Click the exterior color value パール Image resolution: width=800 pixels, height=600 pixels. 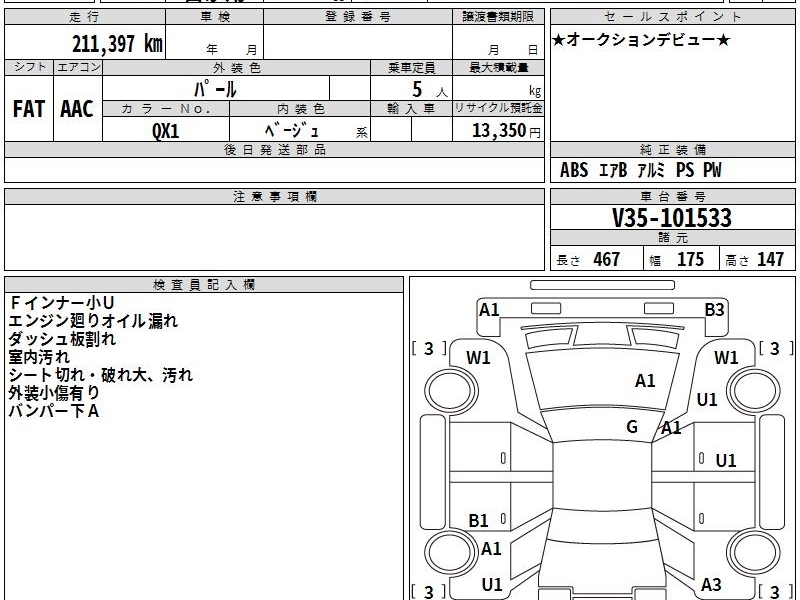215,89
